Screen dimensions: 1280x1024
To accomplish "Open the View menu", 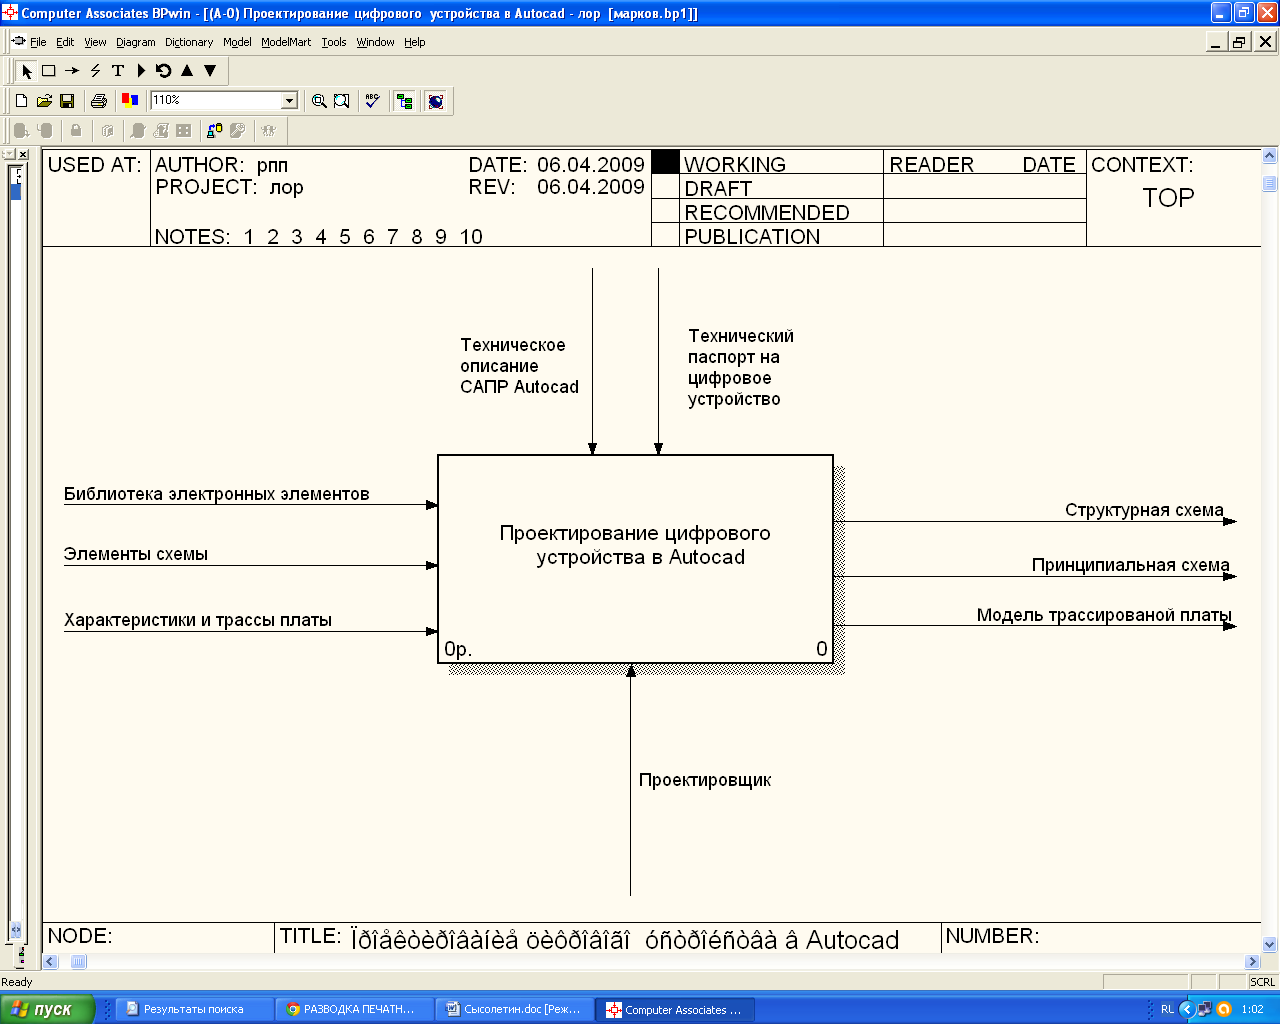I will coord(95,42).
